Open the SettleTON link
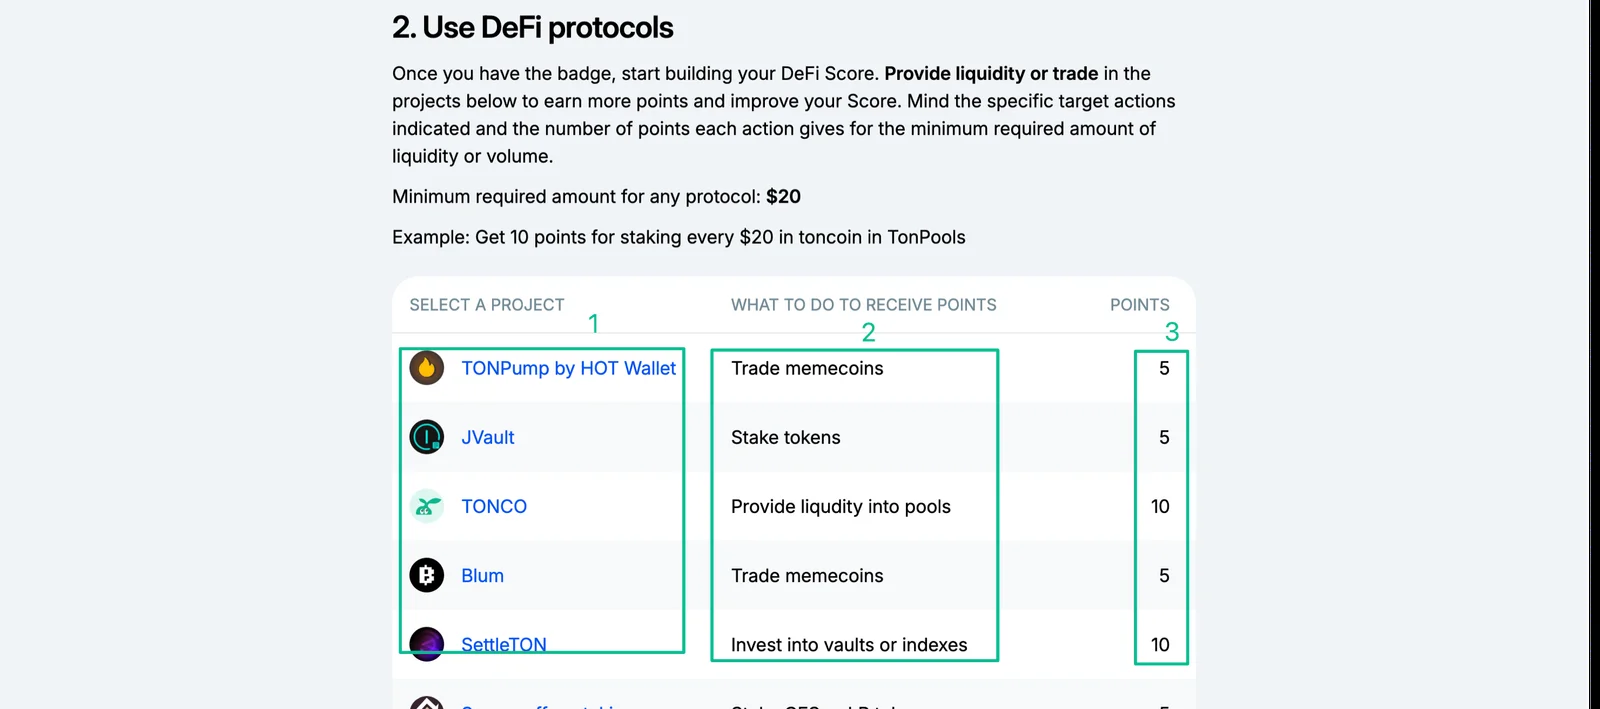1600x709 pixels. pyautogui.click(x=504, y=644)
